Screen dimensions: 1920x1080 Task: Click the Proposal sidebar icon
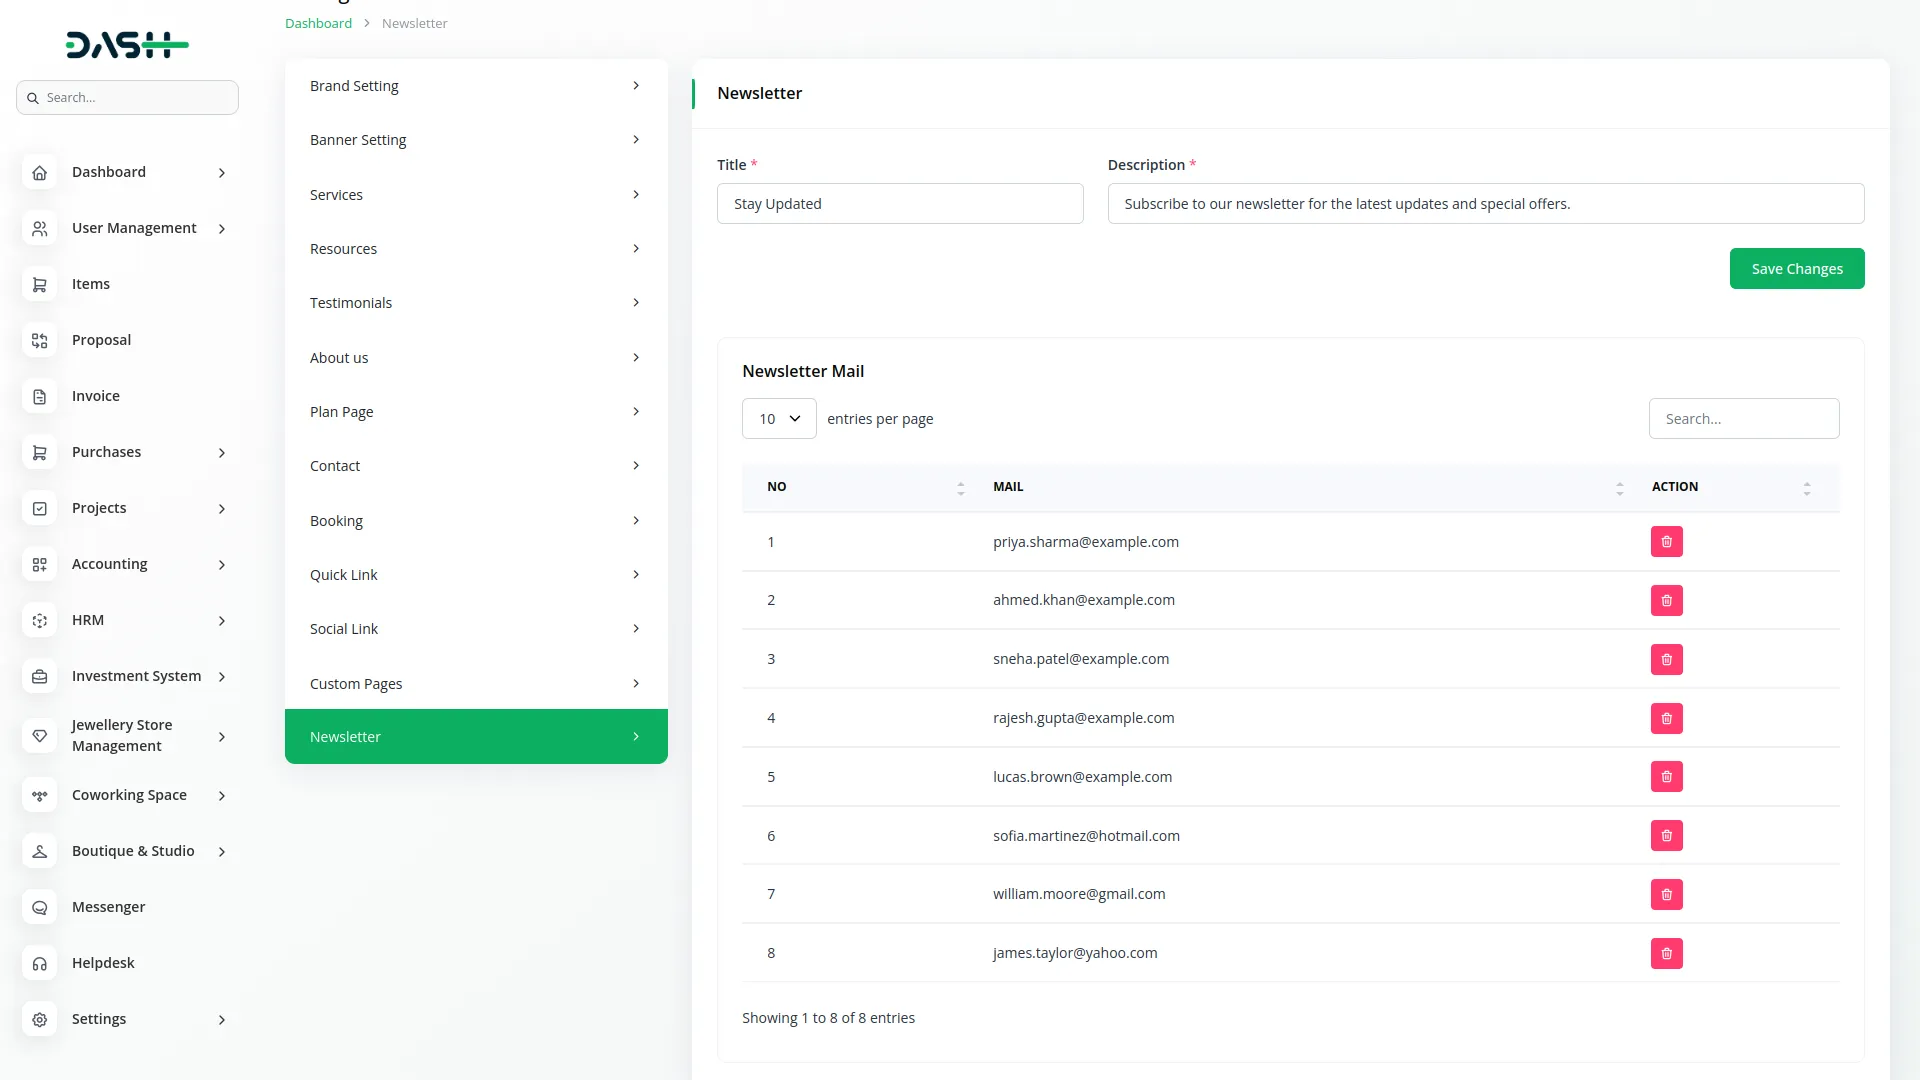click(40, 340)
